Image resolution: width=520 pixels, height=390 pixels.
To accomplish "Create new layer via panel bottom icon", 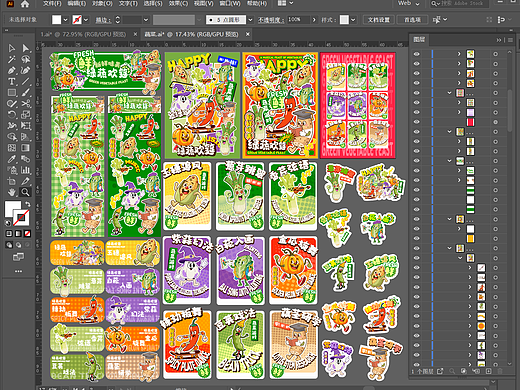I will (488, 371).
